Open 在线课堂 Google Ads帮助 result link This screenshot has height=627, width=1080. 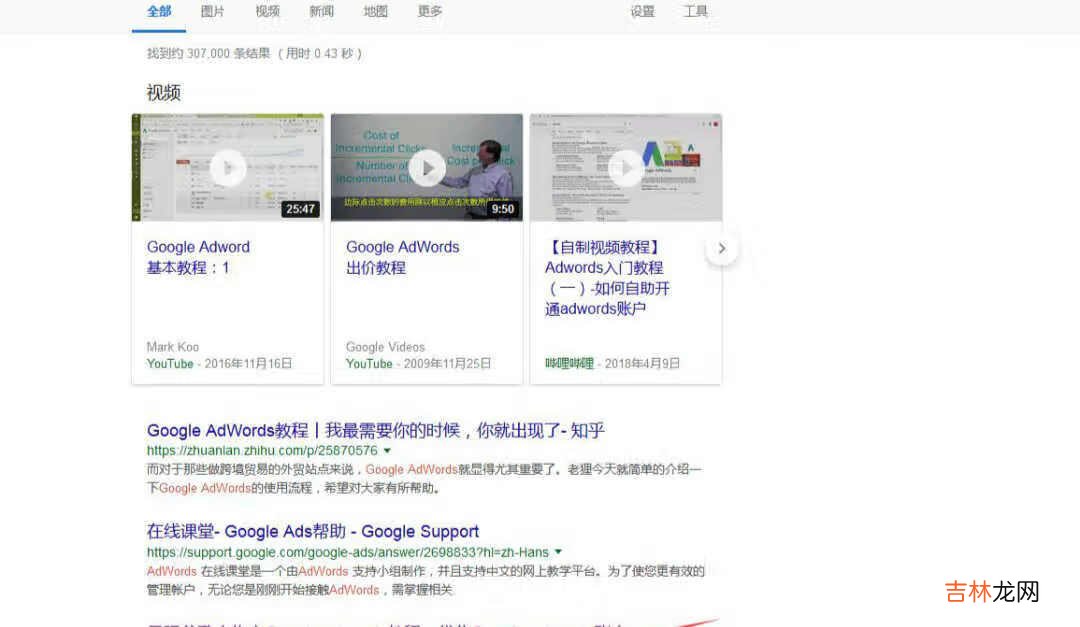pyautogui.click(x=312, y=531)
